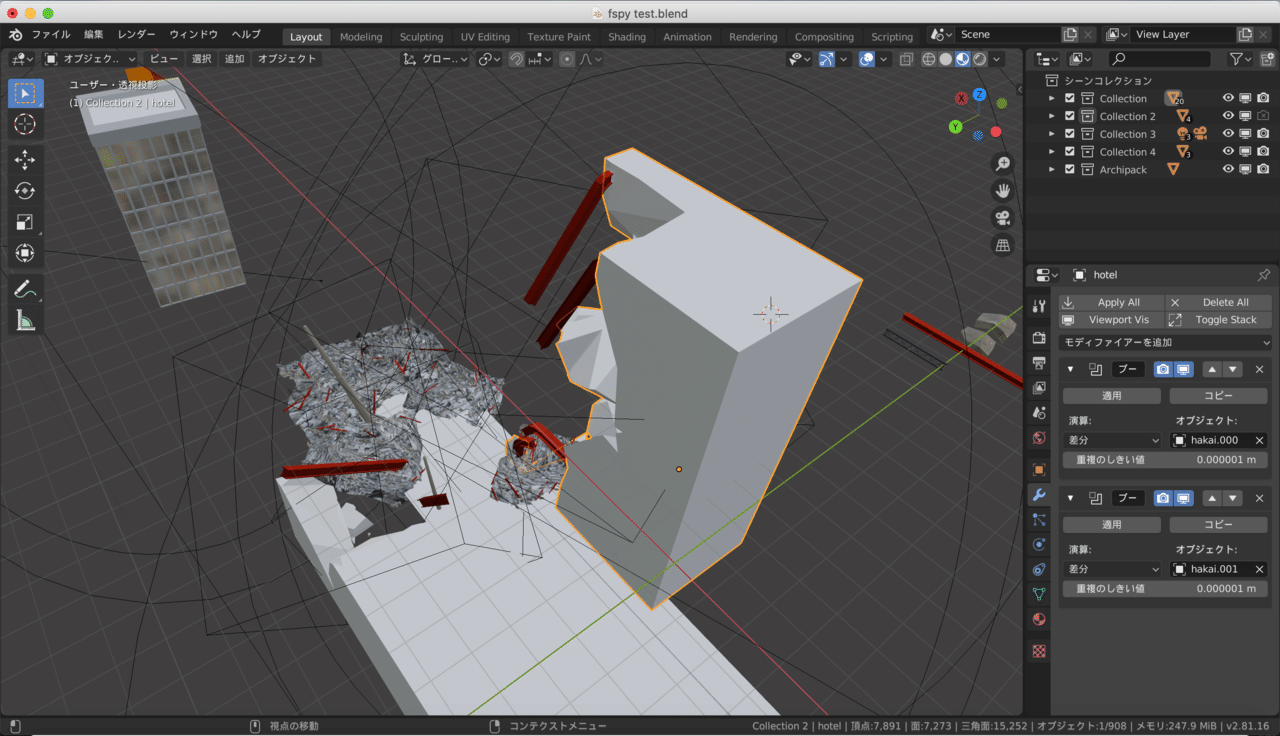Open the モディファイアーを追加 dropdown
Viewport: 1280px width, 736px height.
pos(1166,342)
